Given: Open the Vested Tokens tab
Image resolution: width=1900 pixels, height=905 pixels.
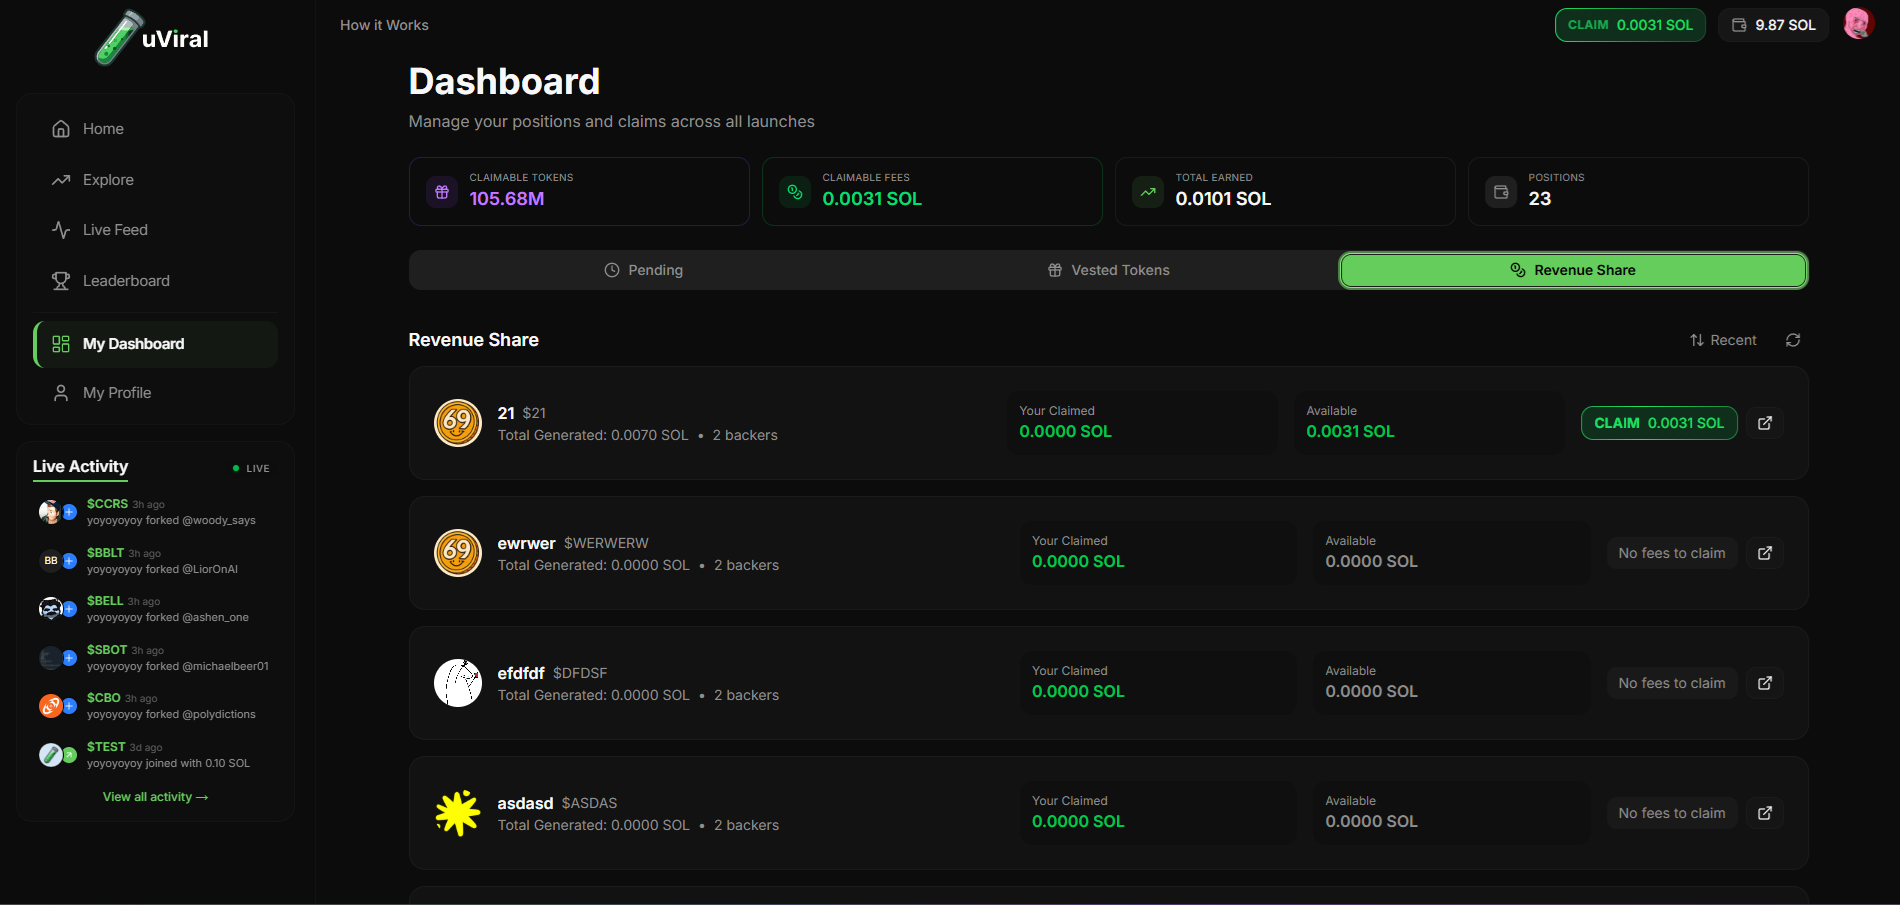Looking at the screenshot, I should click(x=1108, y=270).
